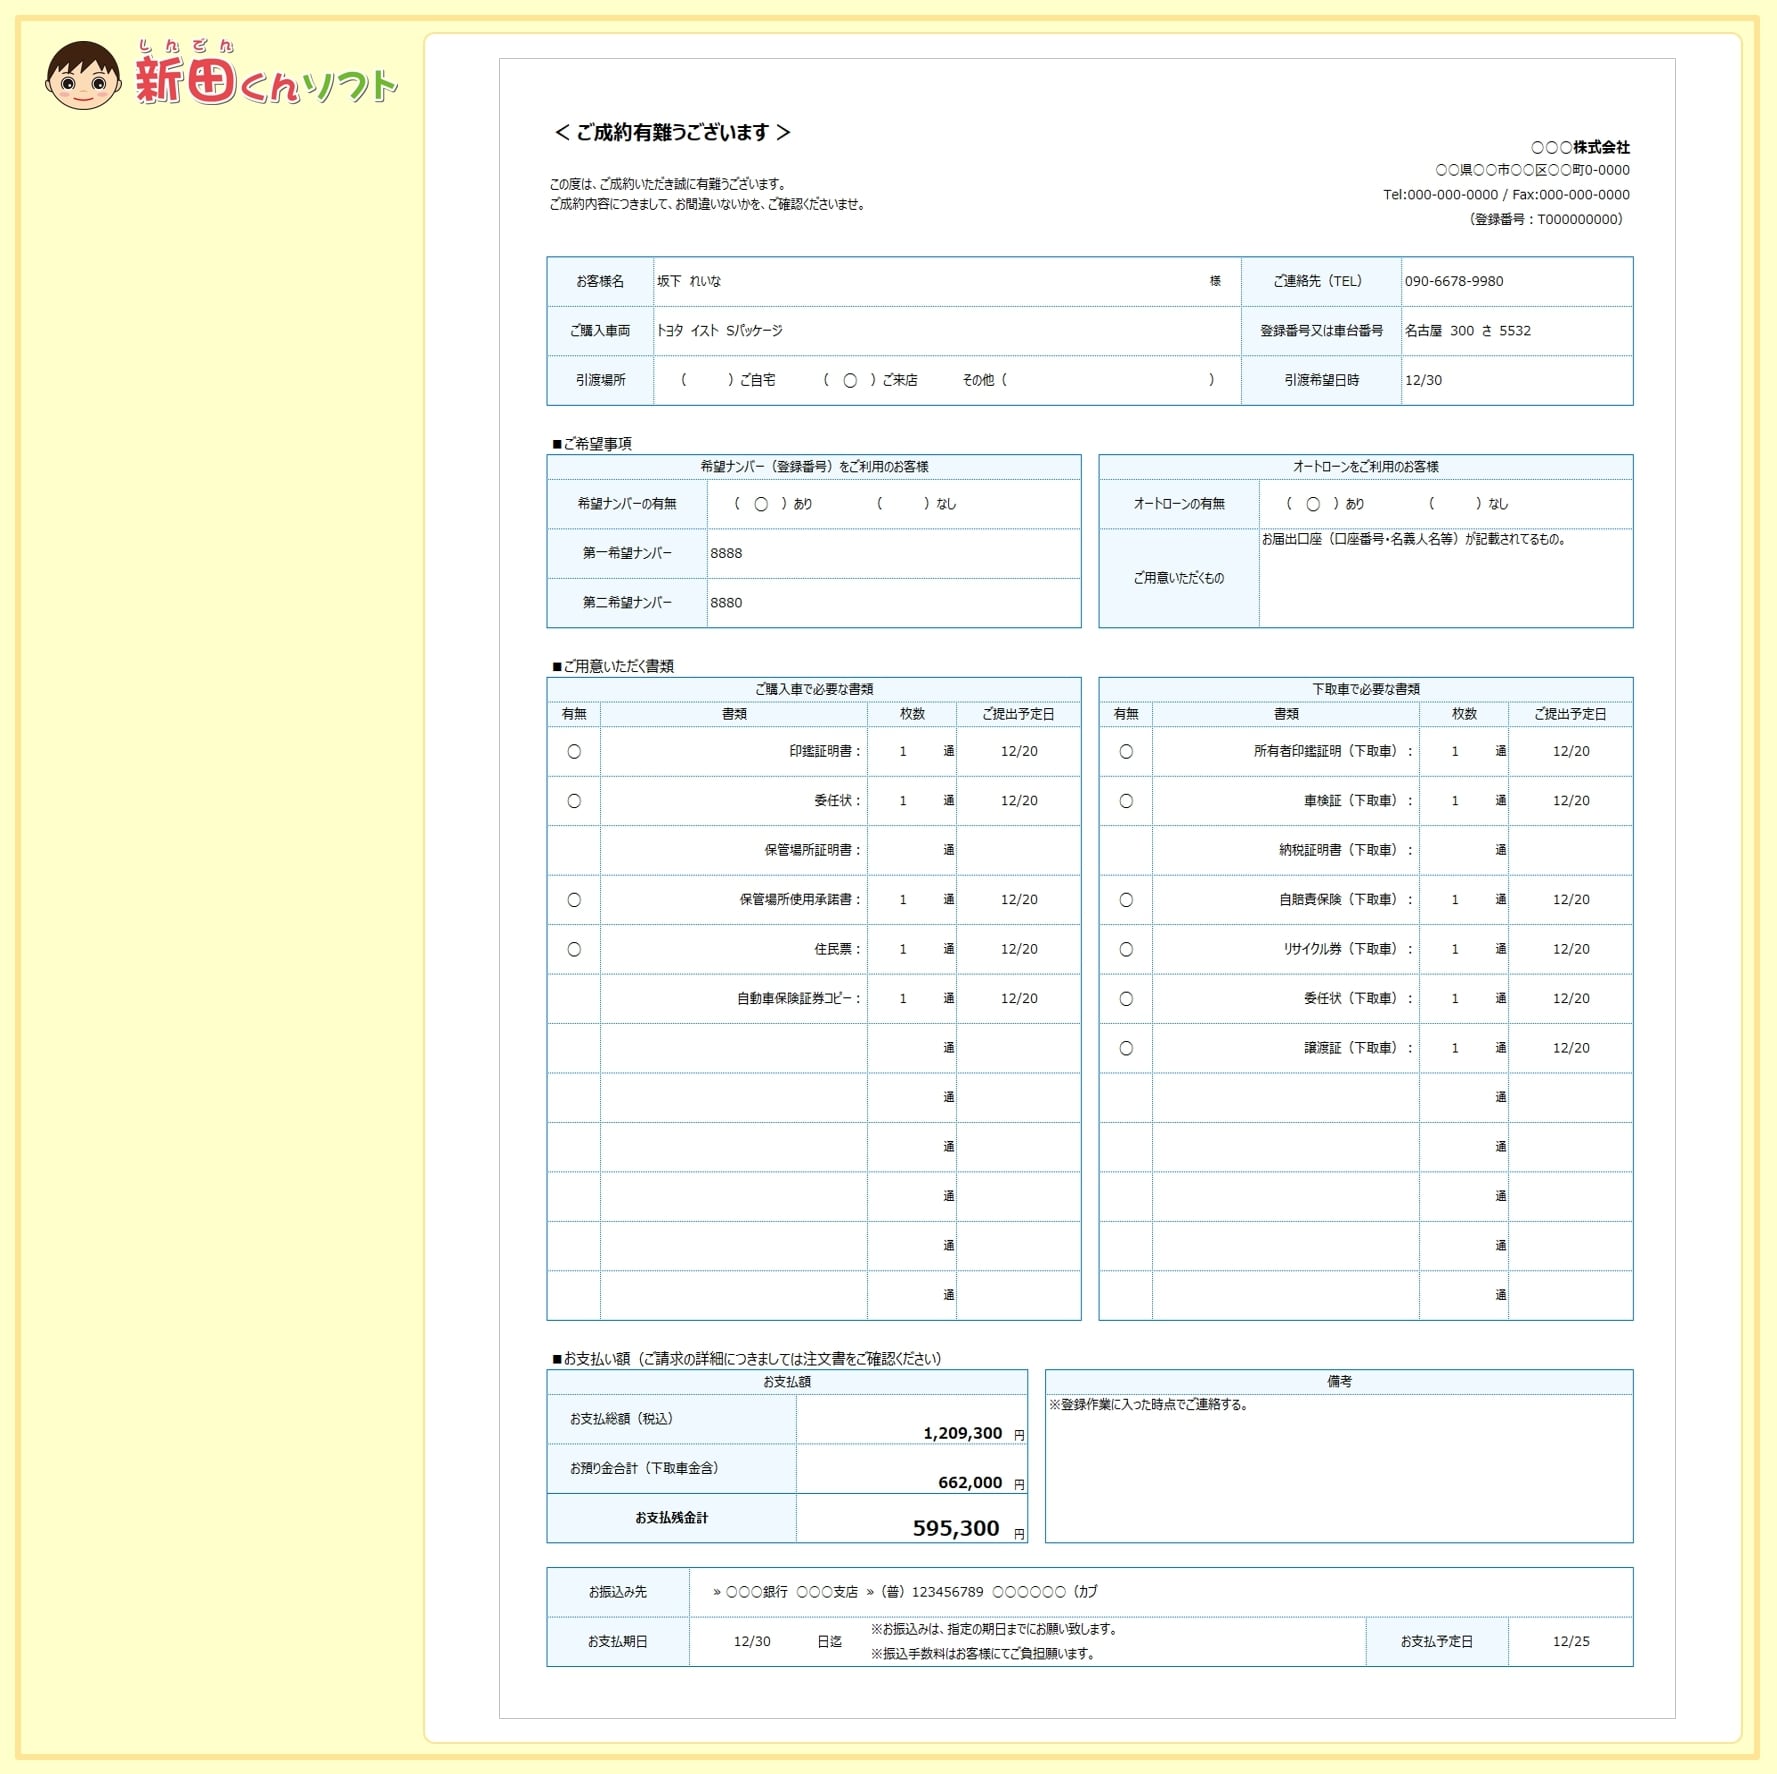This screenshot has height=1774, width=1777.
Task: Toggle the 有無 circle in the 印鑑証明書 row
Action: (574, 752)
